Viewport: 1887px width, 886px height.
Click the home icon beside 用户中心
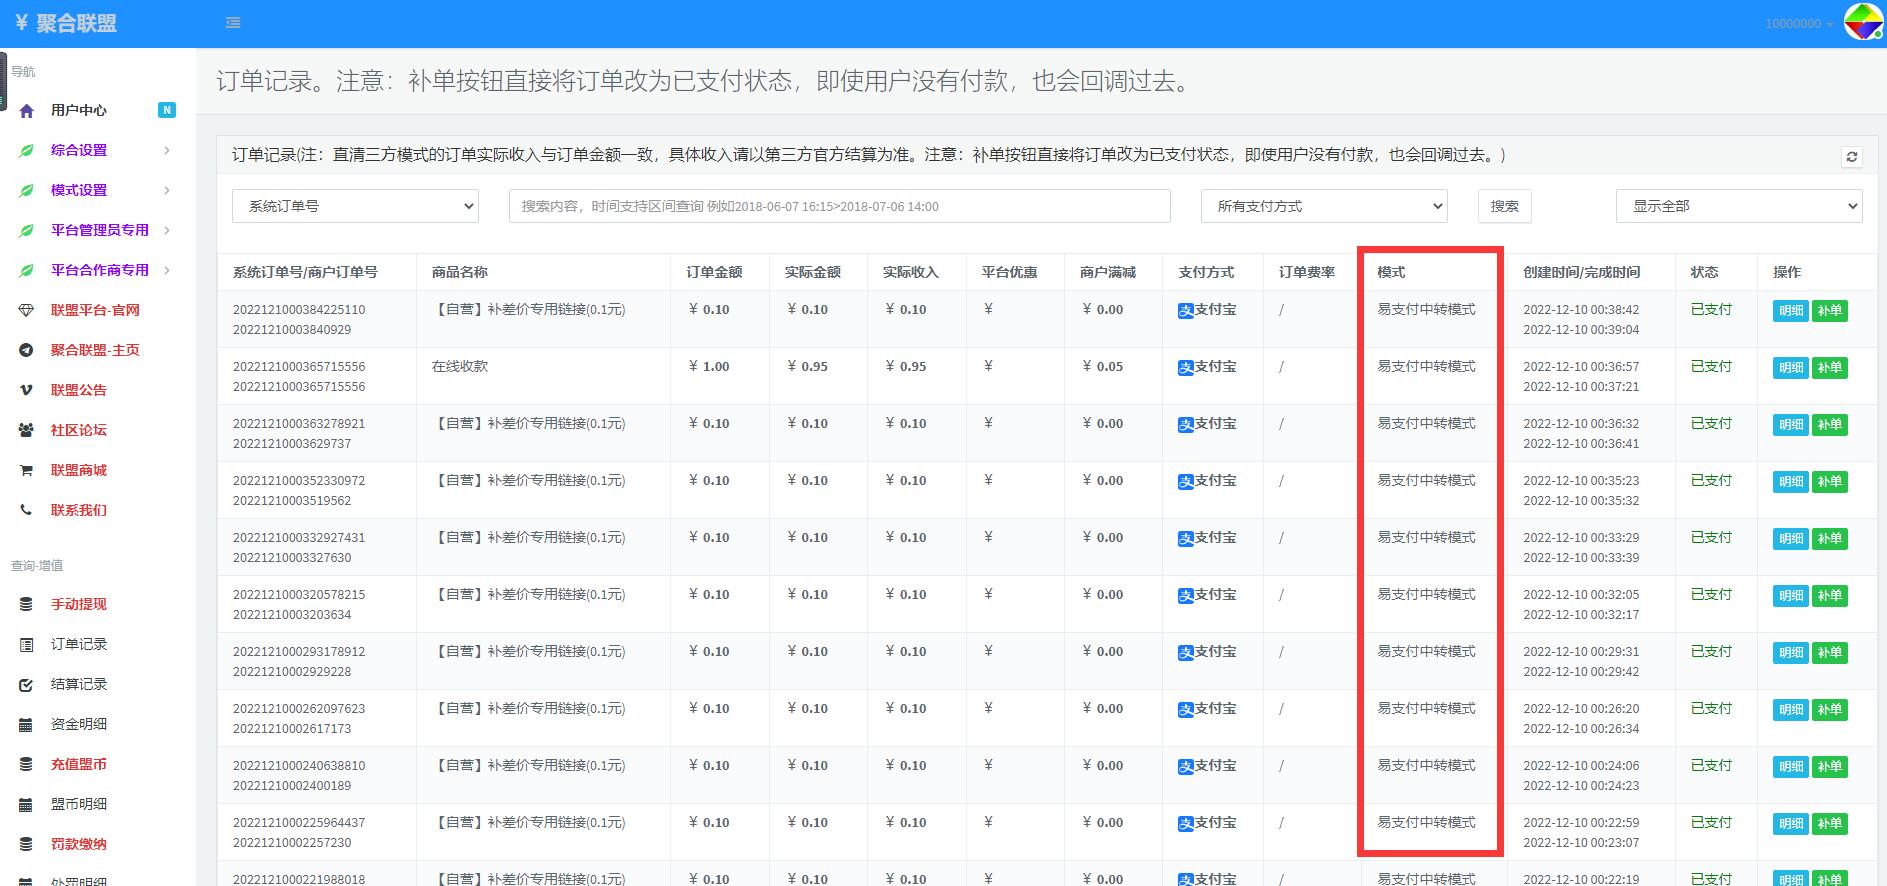click(27, 111)
